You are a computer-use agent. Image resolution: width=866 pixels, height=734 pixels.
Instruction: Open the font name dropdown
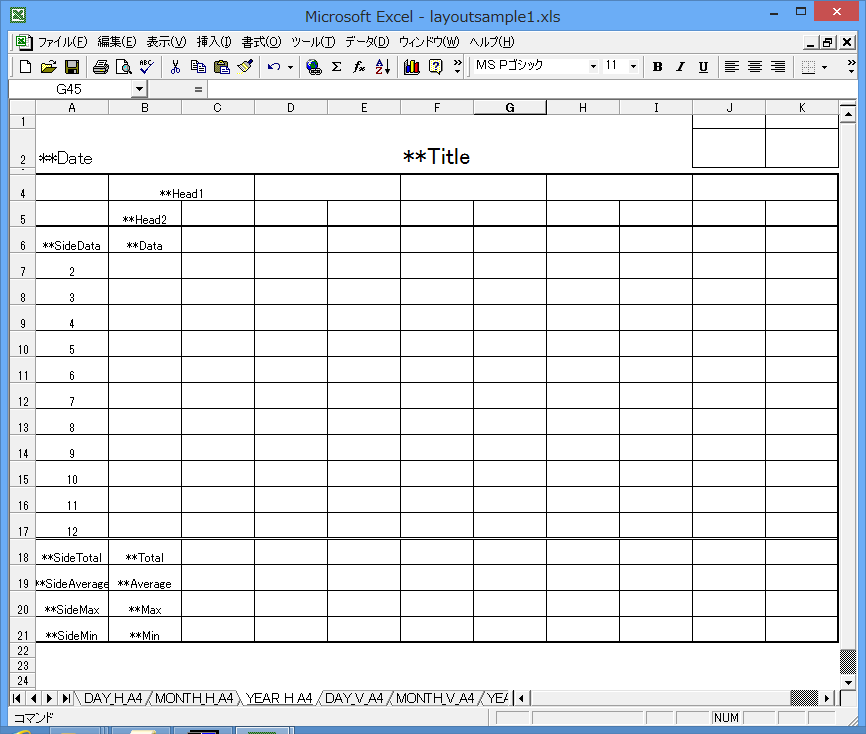[593, 67]
